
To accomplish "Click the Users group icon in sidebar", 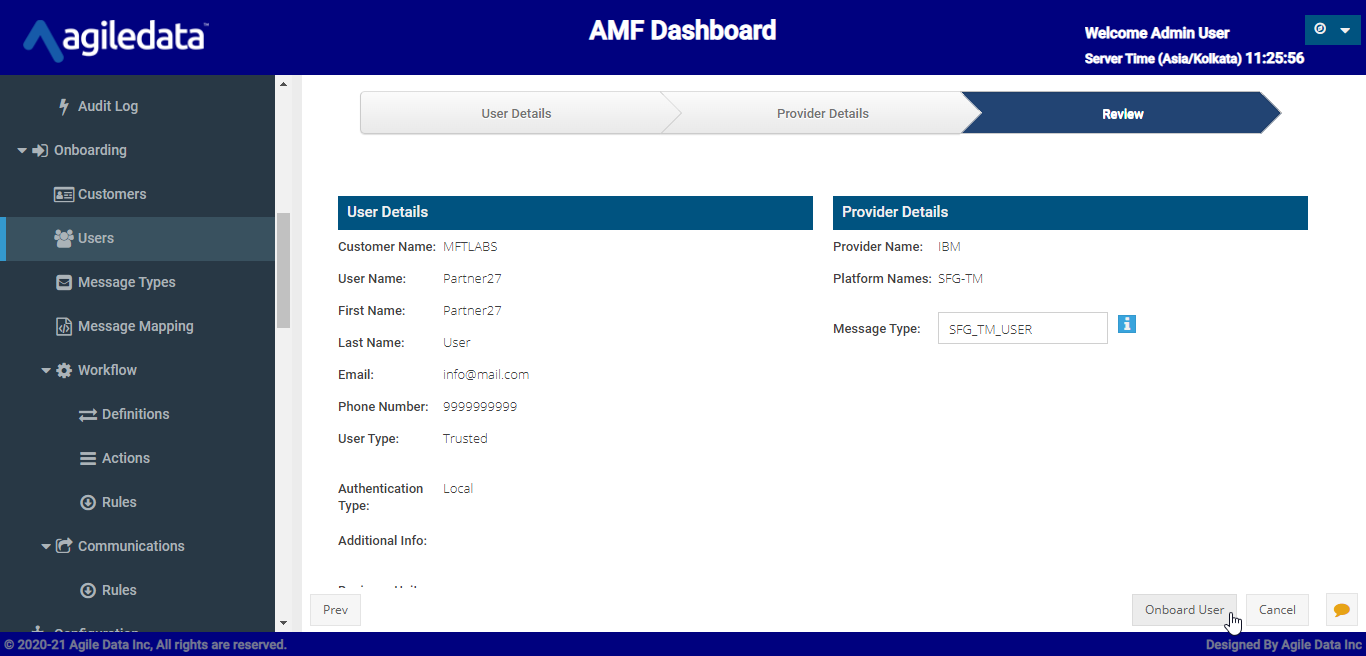I will click(64, 238).
